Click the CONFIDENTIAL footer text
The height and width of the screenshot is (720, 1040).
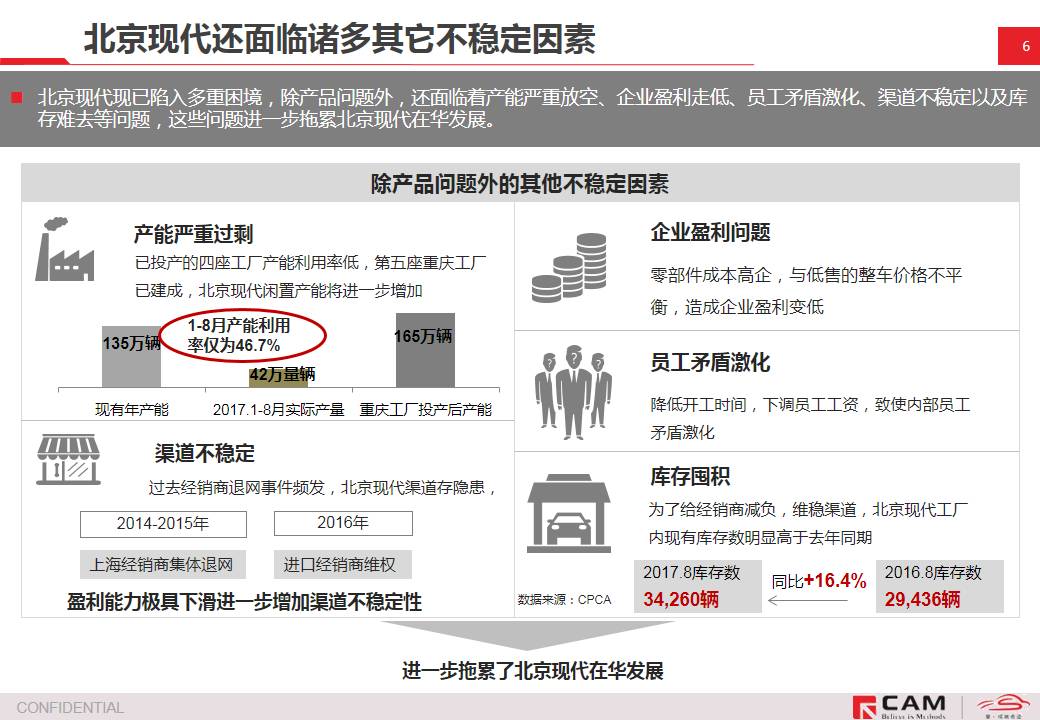70,707
